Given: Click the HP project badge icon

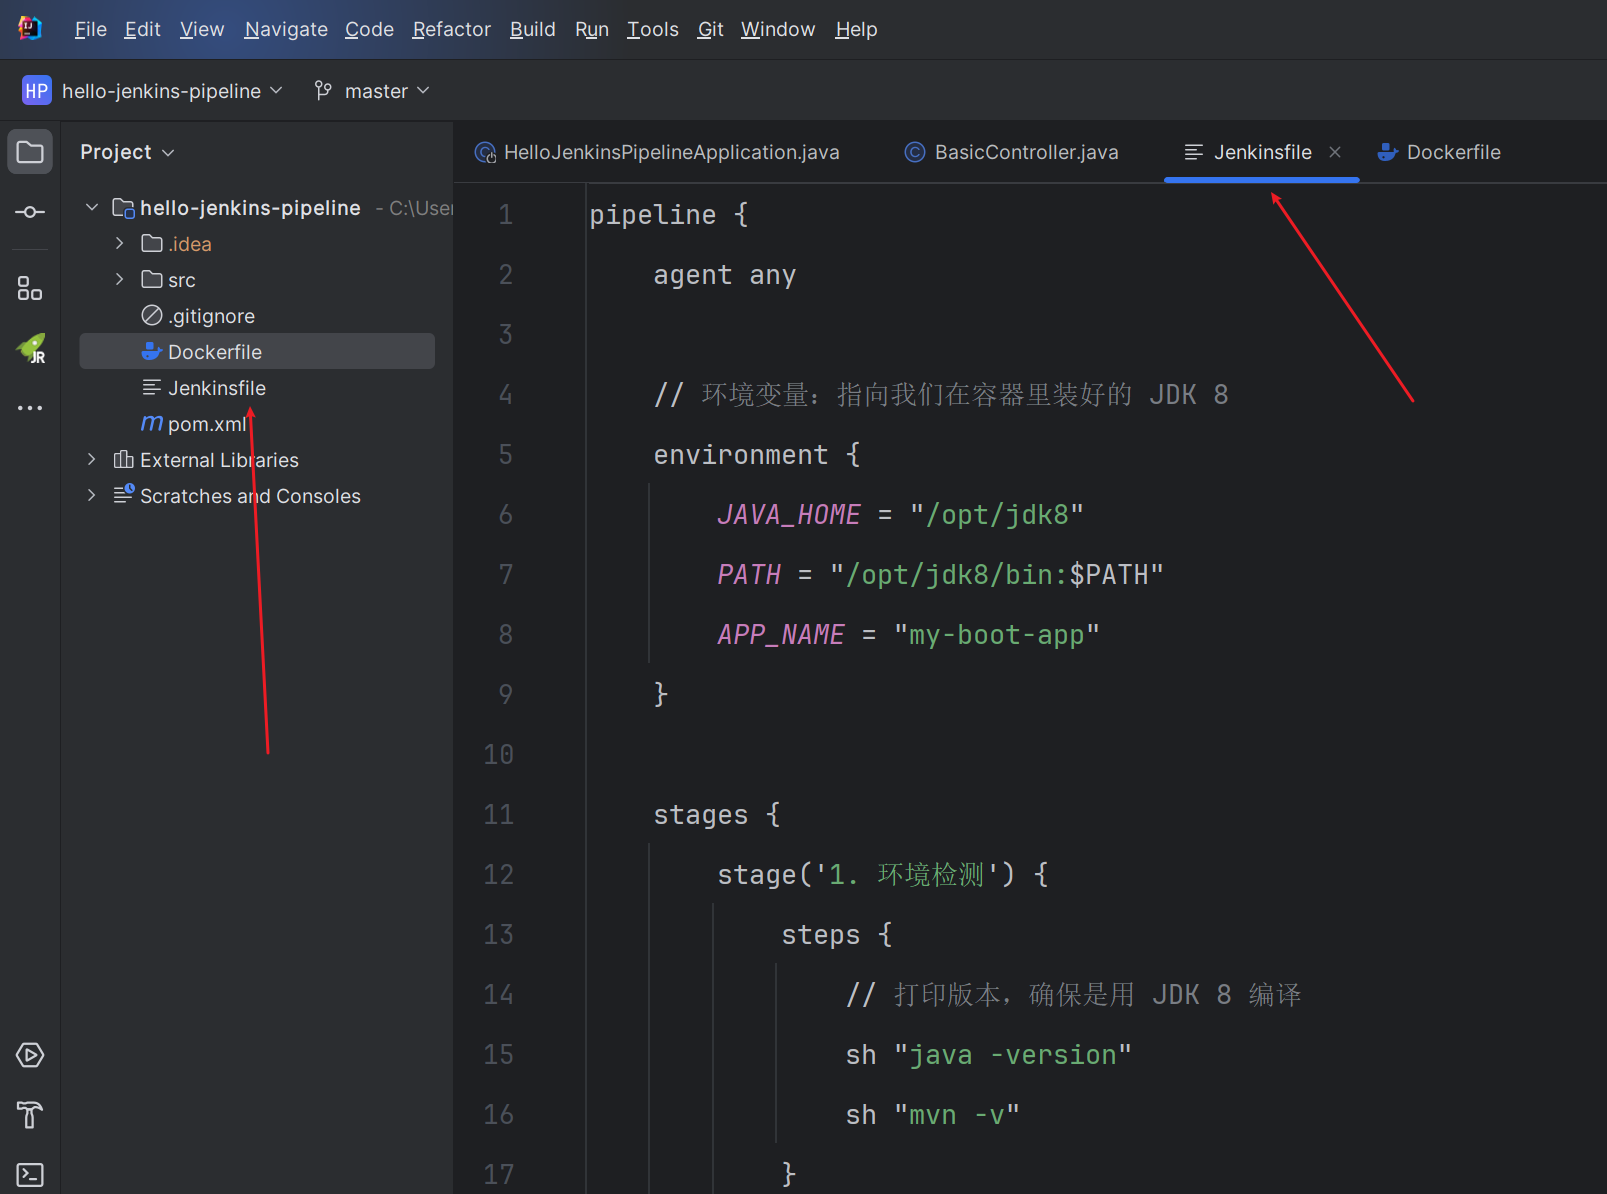Looking at the screenshot, I should (37, 91).
